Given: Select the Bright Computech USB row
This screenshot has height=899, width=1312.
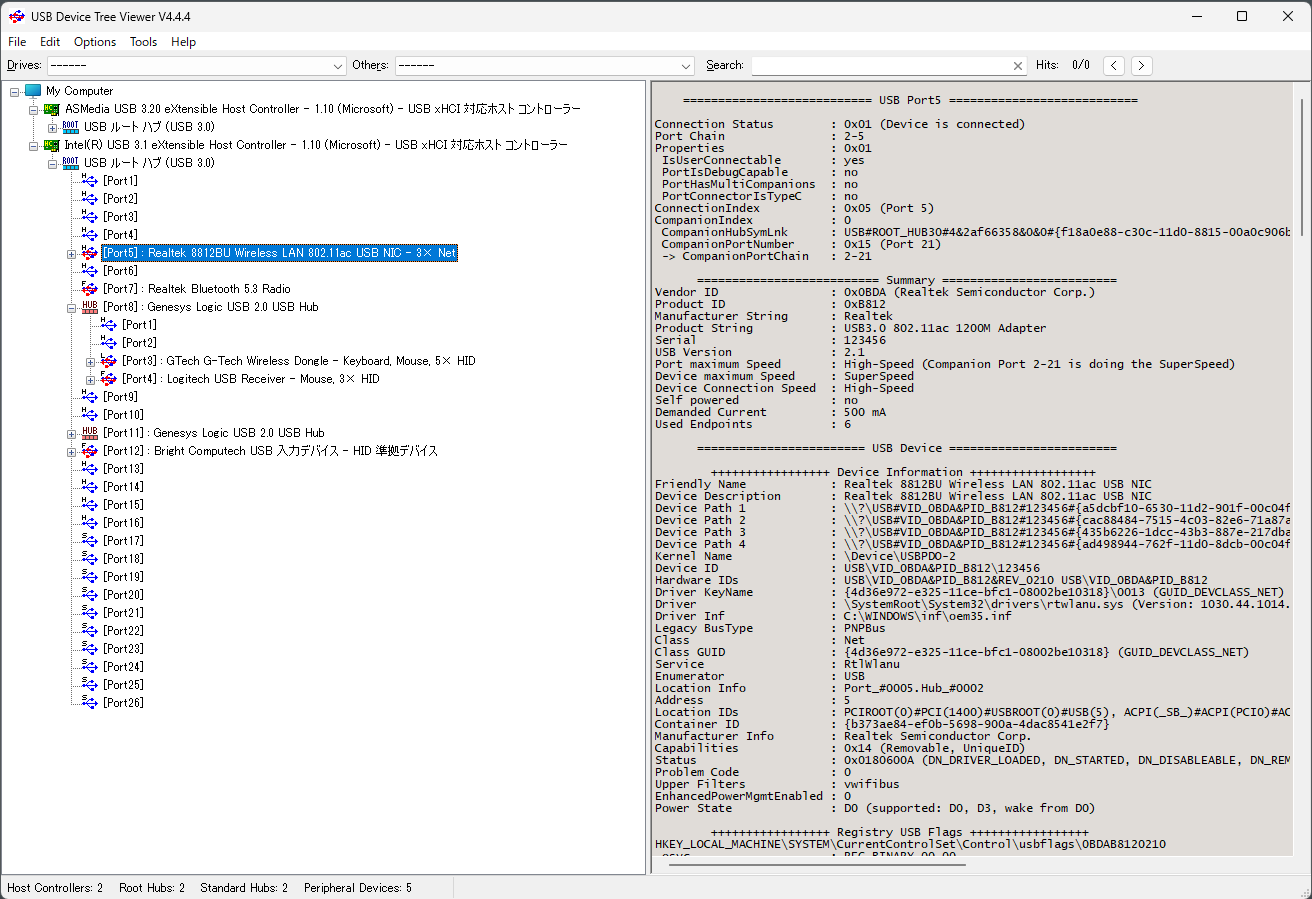Looking at the screenshot, I should pyautogui.click(x=271, y=451).
